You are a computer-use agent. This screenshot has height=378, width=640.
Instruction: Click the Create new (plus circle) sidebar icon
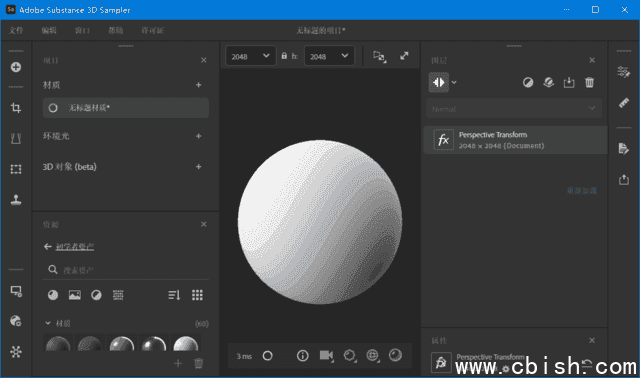click(16, 67)
